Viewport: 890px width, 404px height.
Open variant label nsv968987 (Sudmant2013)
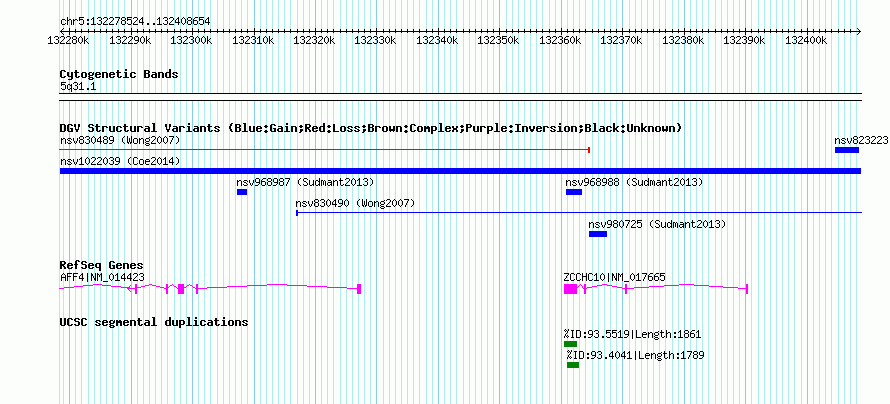pyautogui.click(x=305, y=183)
